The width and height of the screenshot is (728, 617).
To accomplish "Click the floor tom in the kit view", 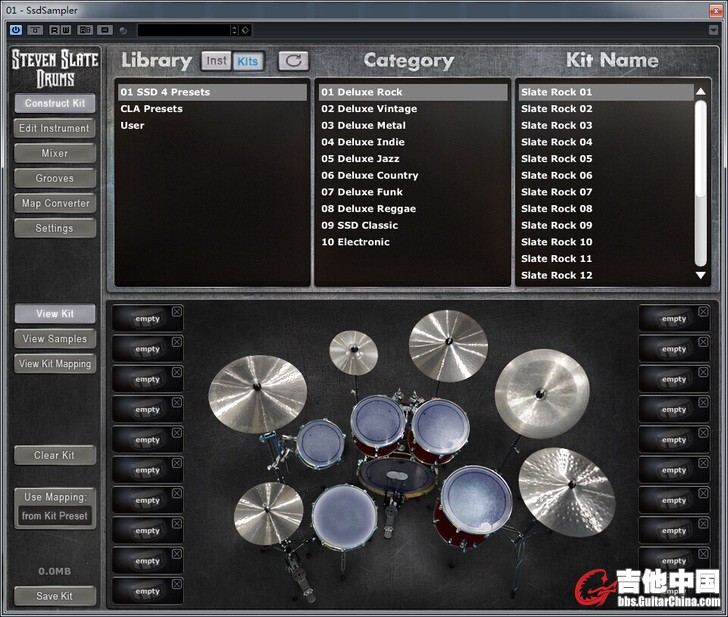I will click(476, 500).
